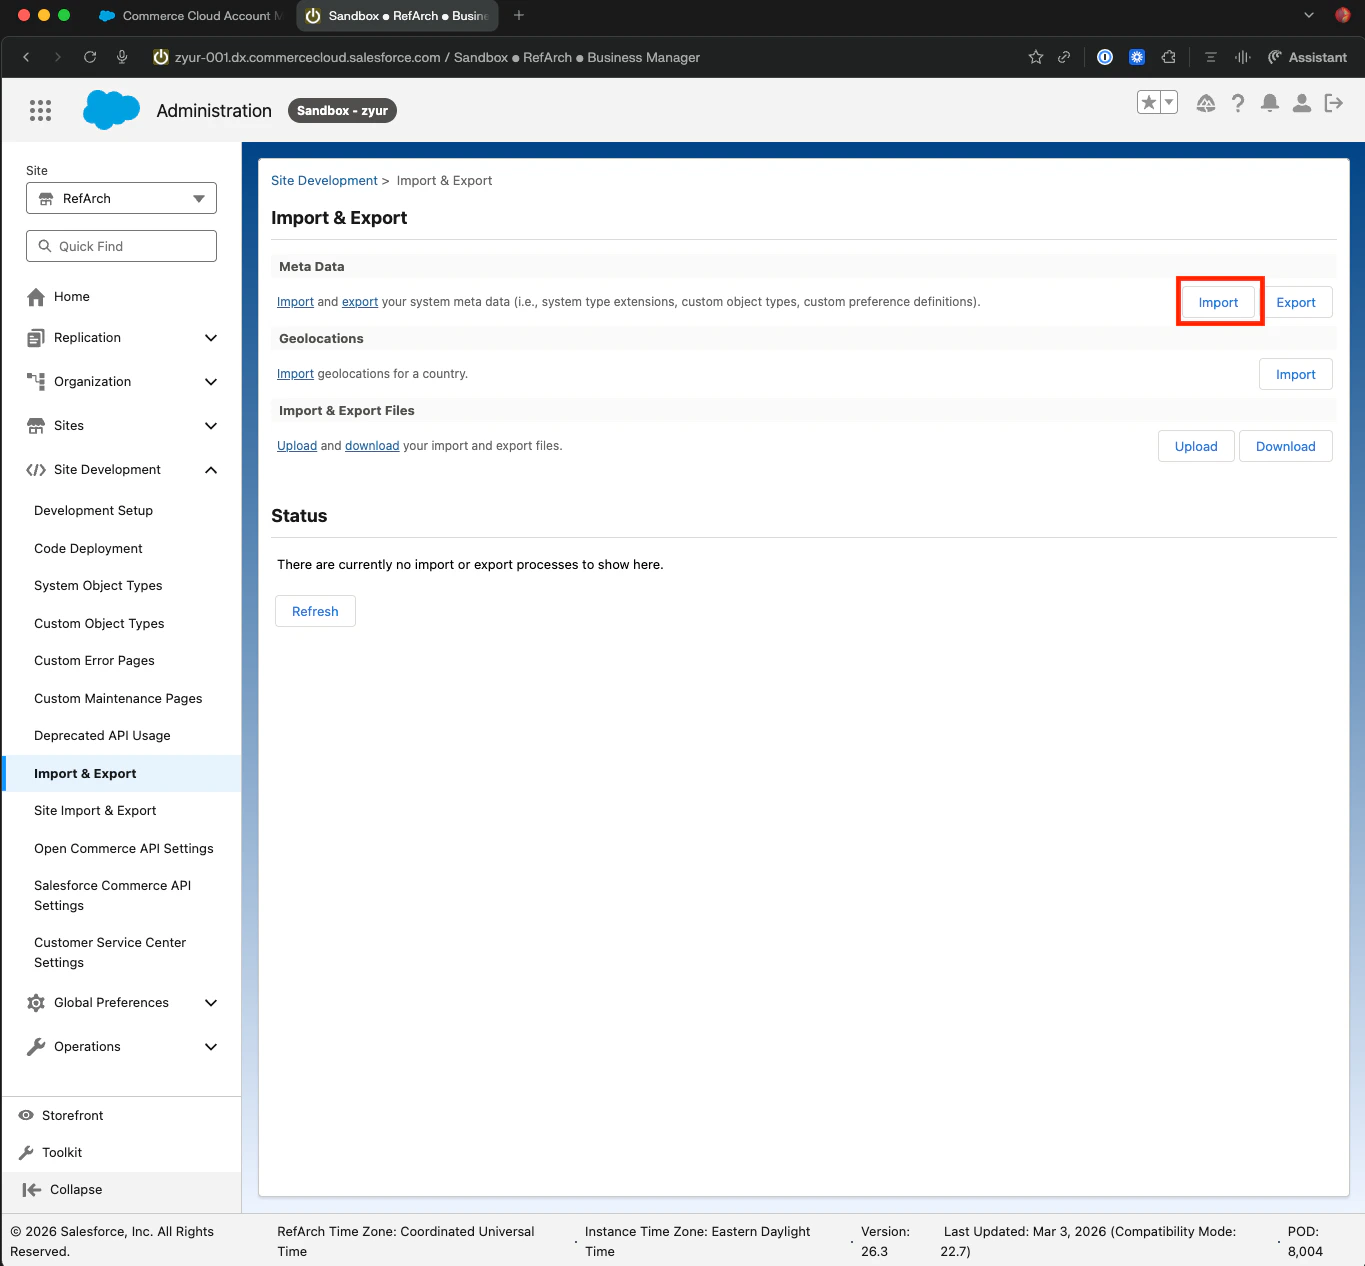1365x1266 pixels.
Task: Collapse the sidebar with the Collapse arrow icon
Action: click(x=31, y=1189)
